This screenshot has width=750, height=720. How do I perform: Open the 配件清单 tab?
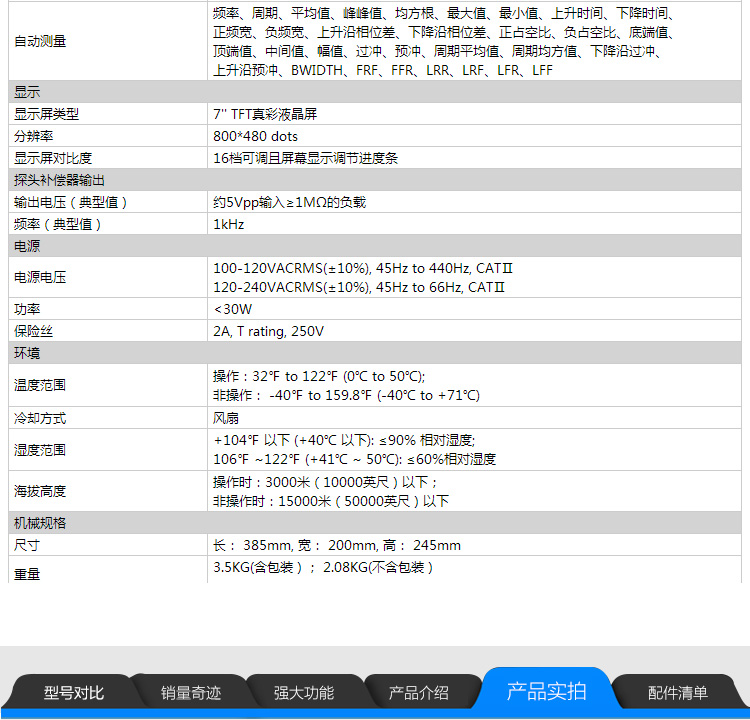(x=677, y=693)
